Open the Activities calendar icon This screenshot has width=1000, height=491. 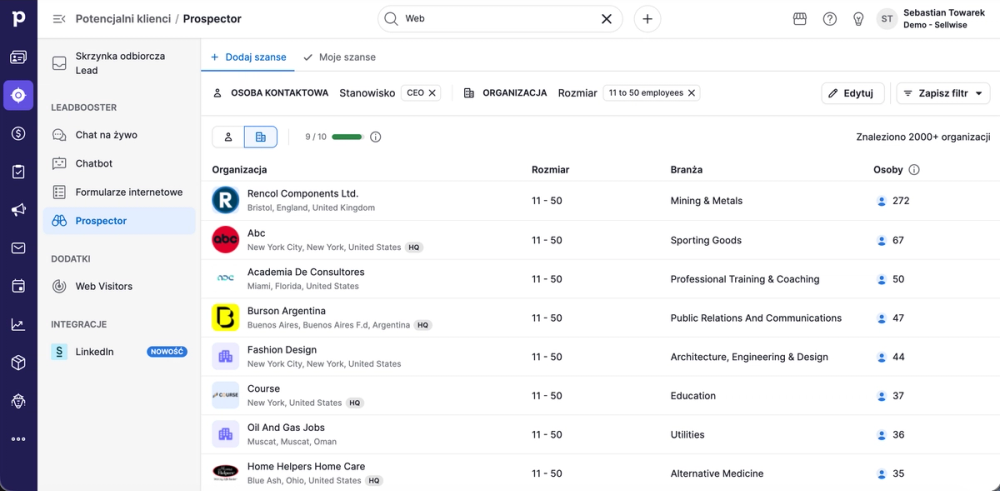(x=18, y=286)
